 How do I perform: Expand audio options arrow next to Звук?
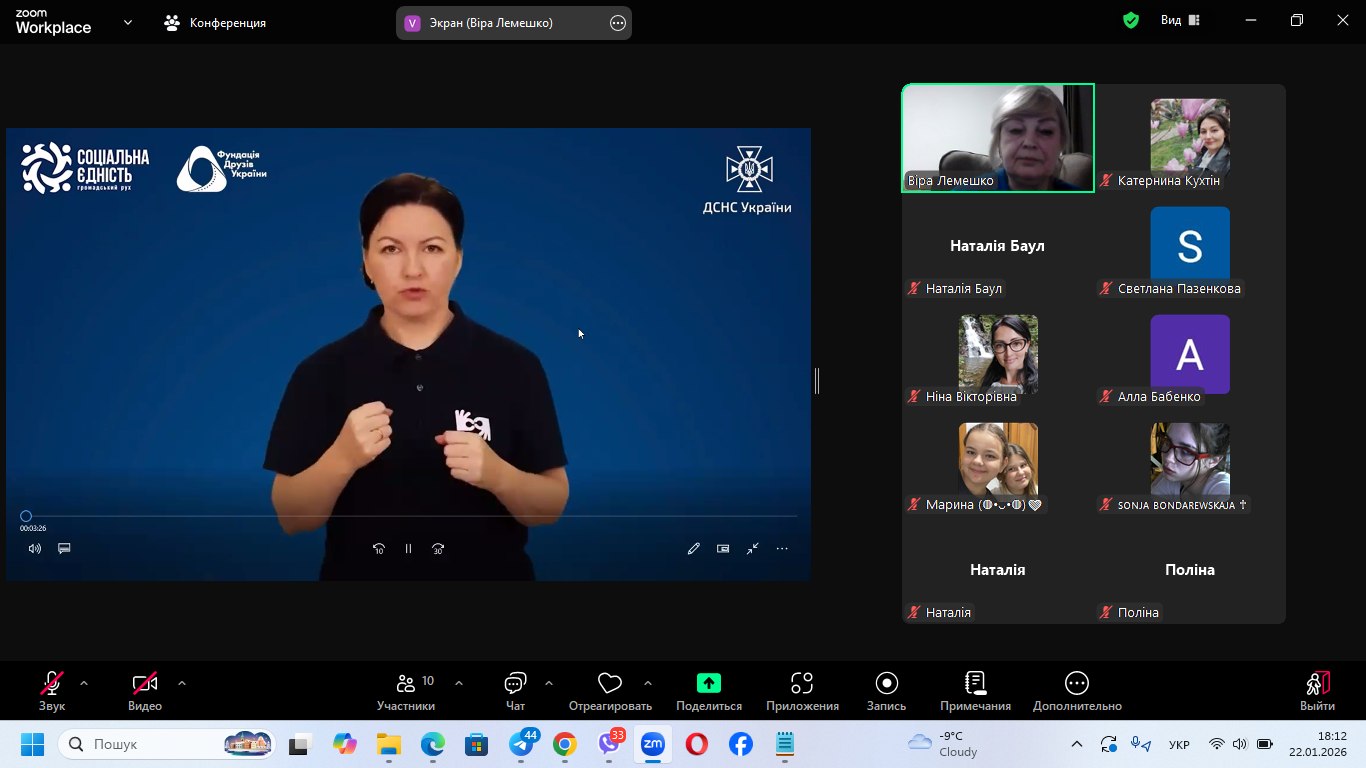click(84, 683)
